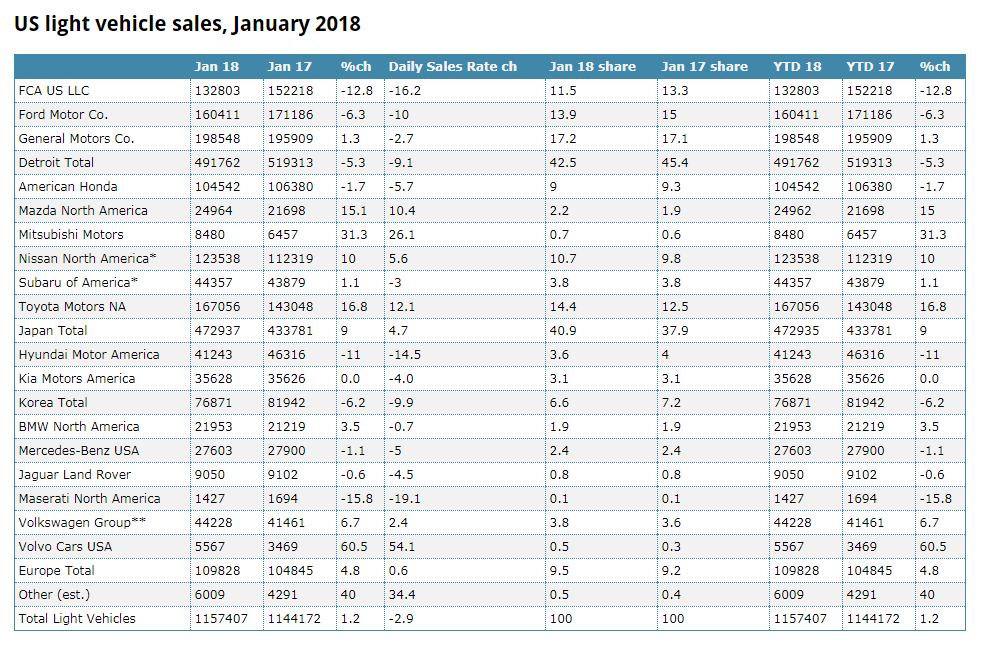Click the 'Jan 17 share' column header
Image resolution: width=982 pixels, height=645 pixels.
tap(704, 66)
